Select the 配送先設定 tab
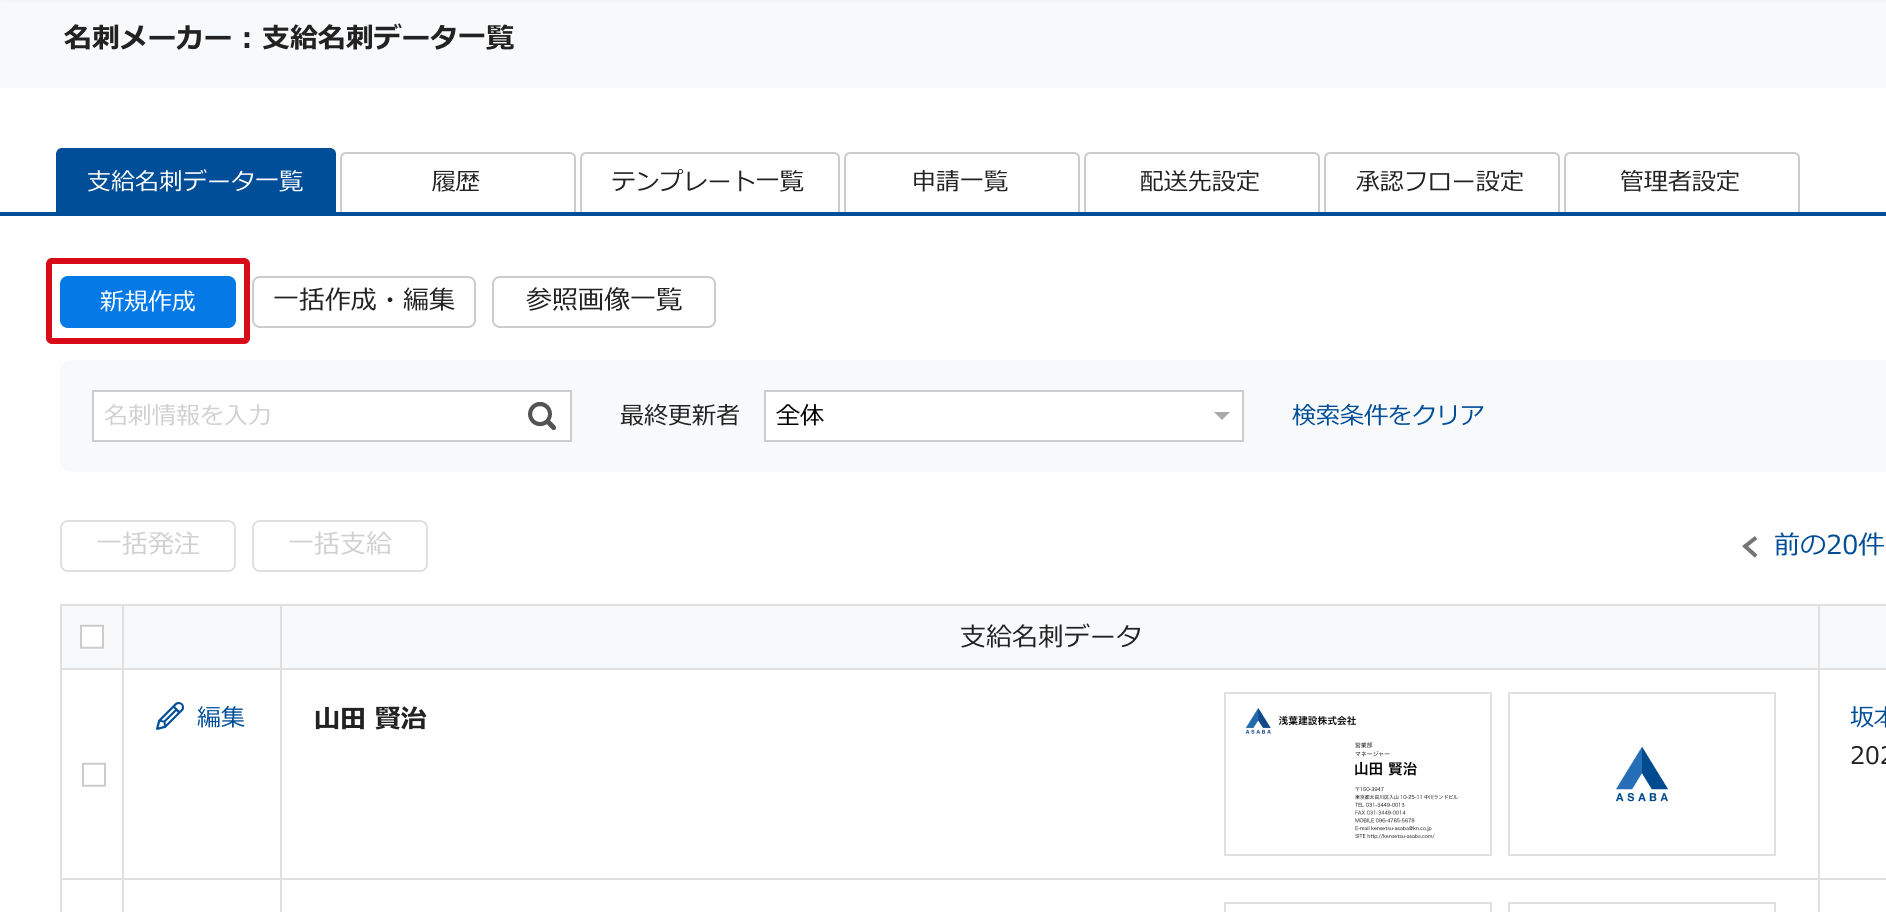The image size is (1886, 912). pyautogui.click(x=1201, y=182)
